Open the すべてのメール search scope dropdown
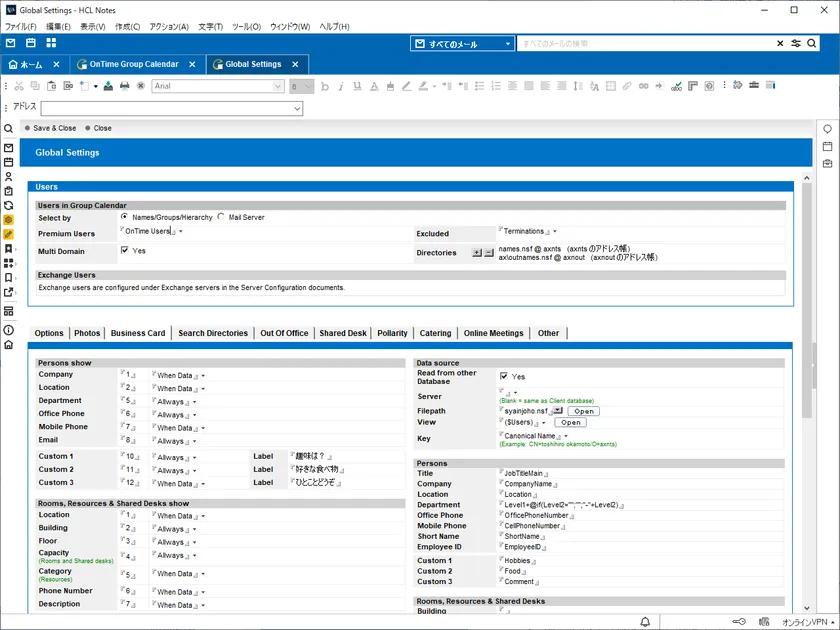 tap(508, 44)
